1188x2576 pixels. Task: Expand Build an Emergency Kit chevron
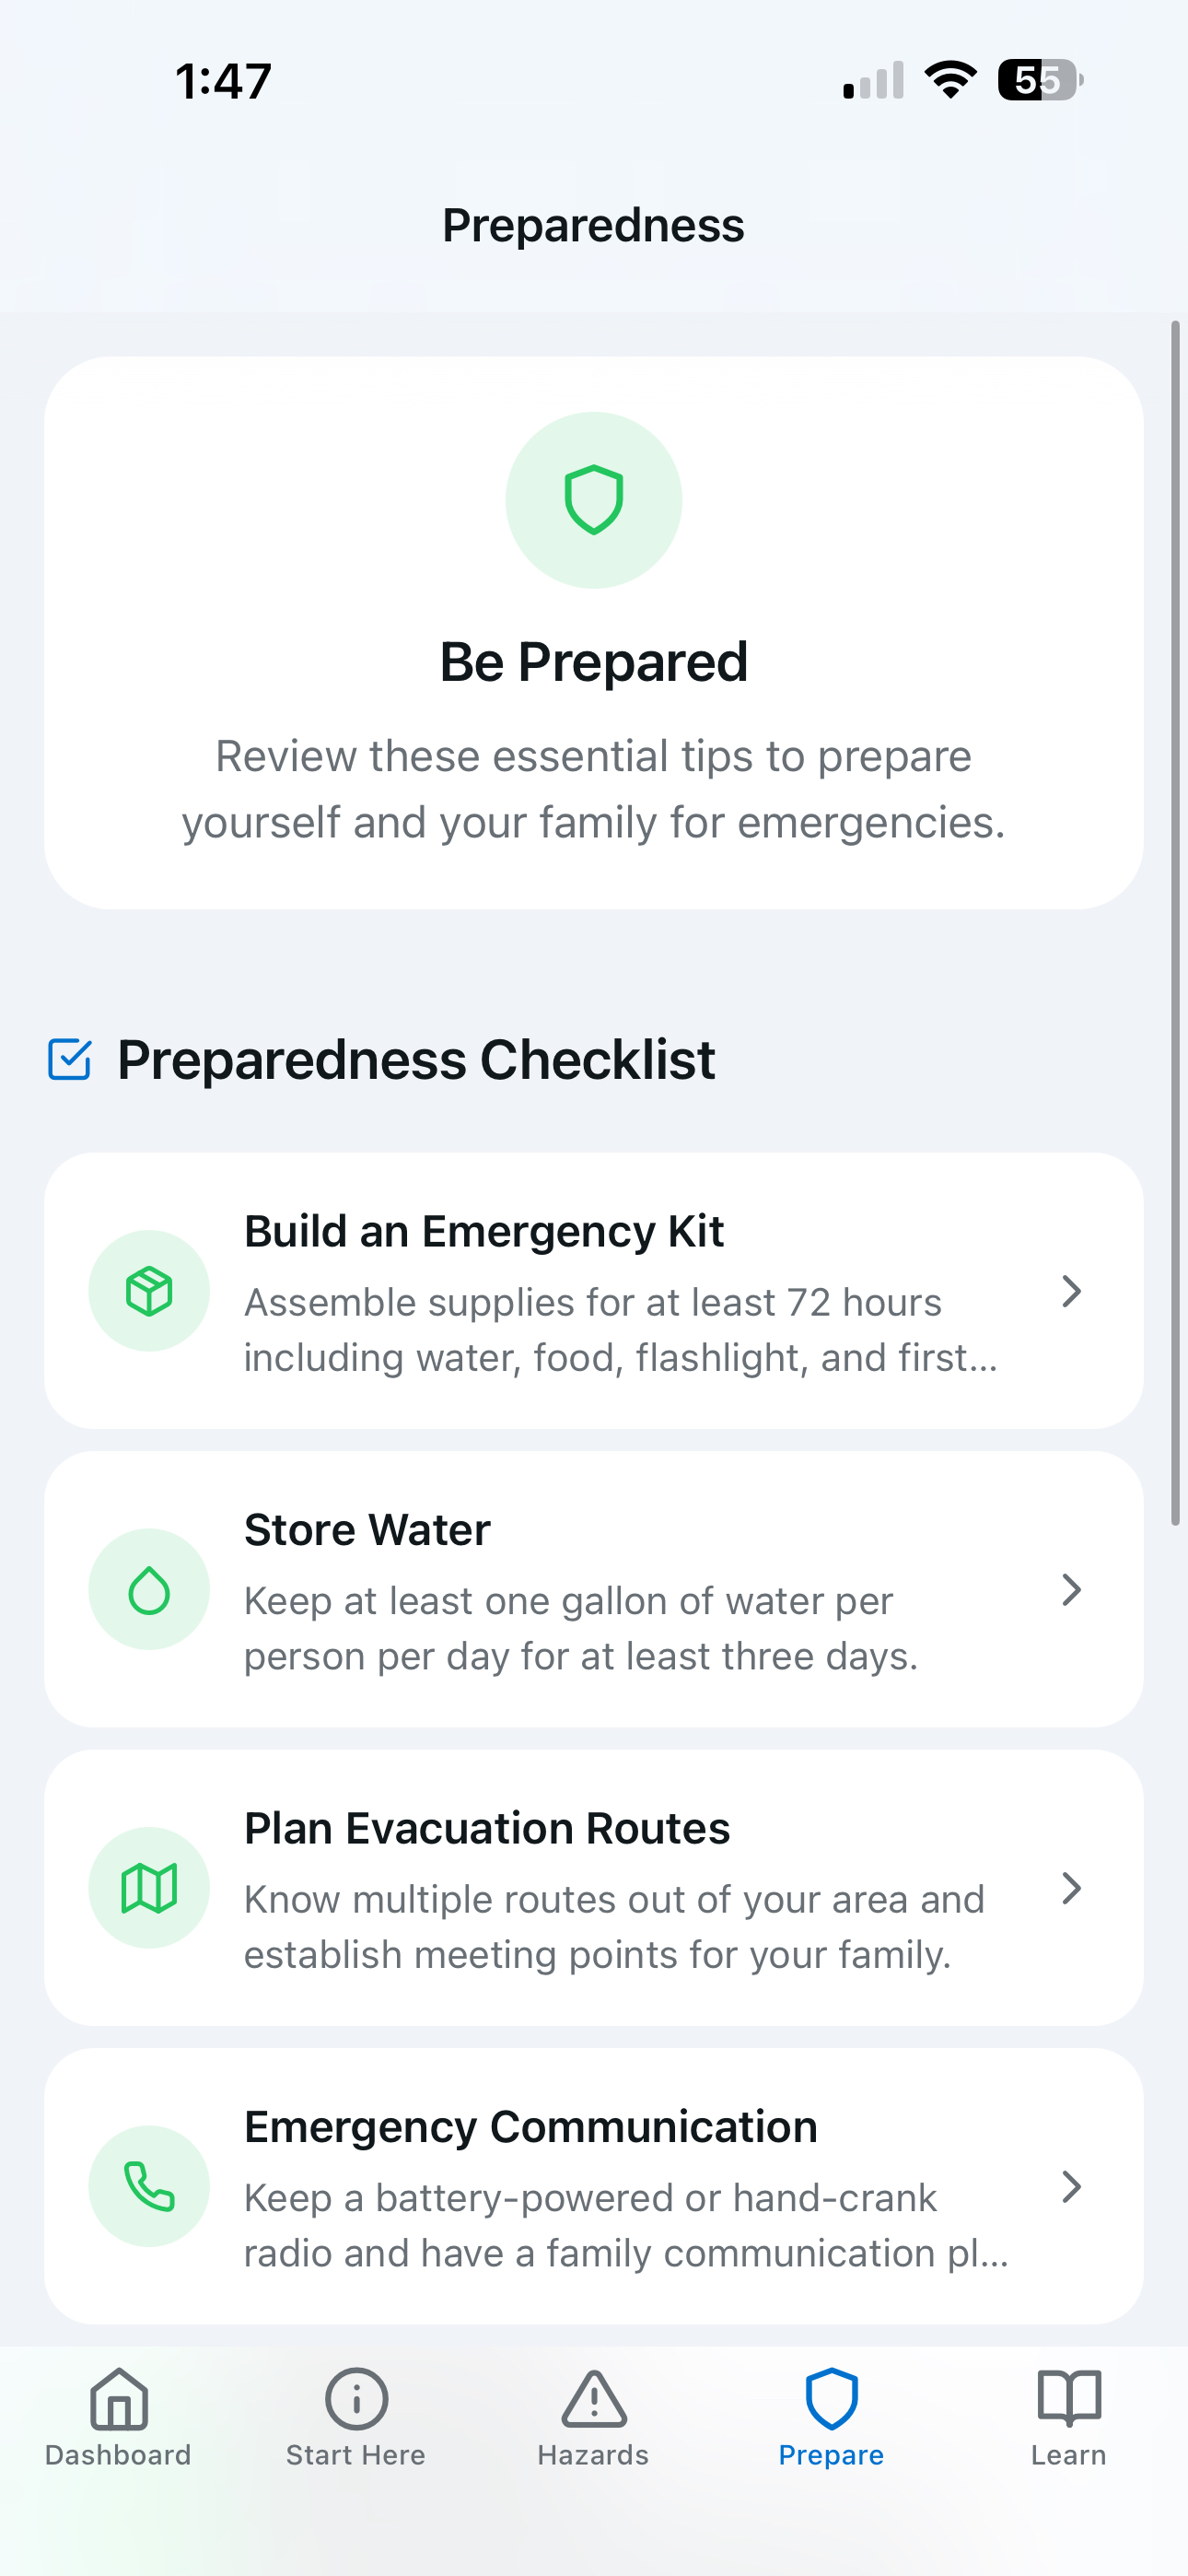(1071, 1291)
